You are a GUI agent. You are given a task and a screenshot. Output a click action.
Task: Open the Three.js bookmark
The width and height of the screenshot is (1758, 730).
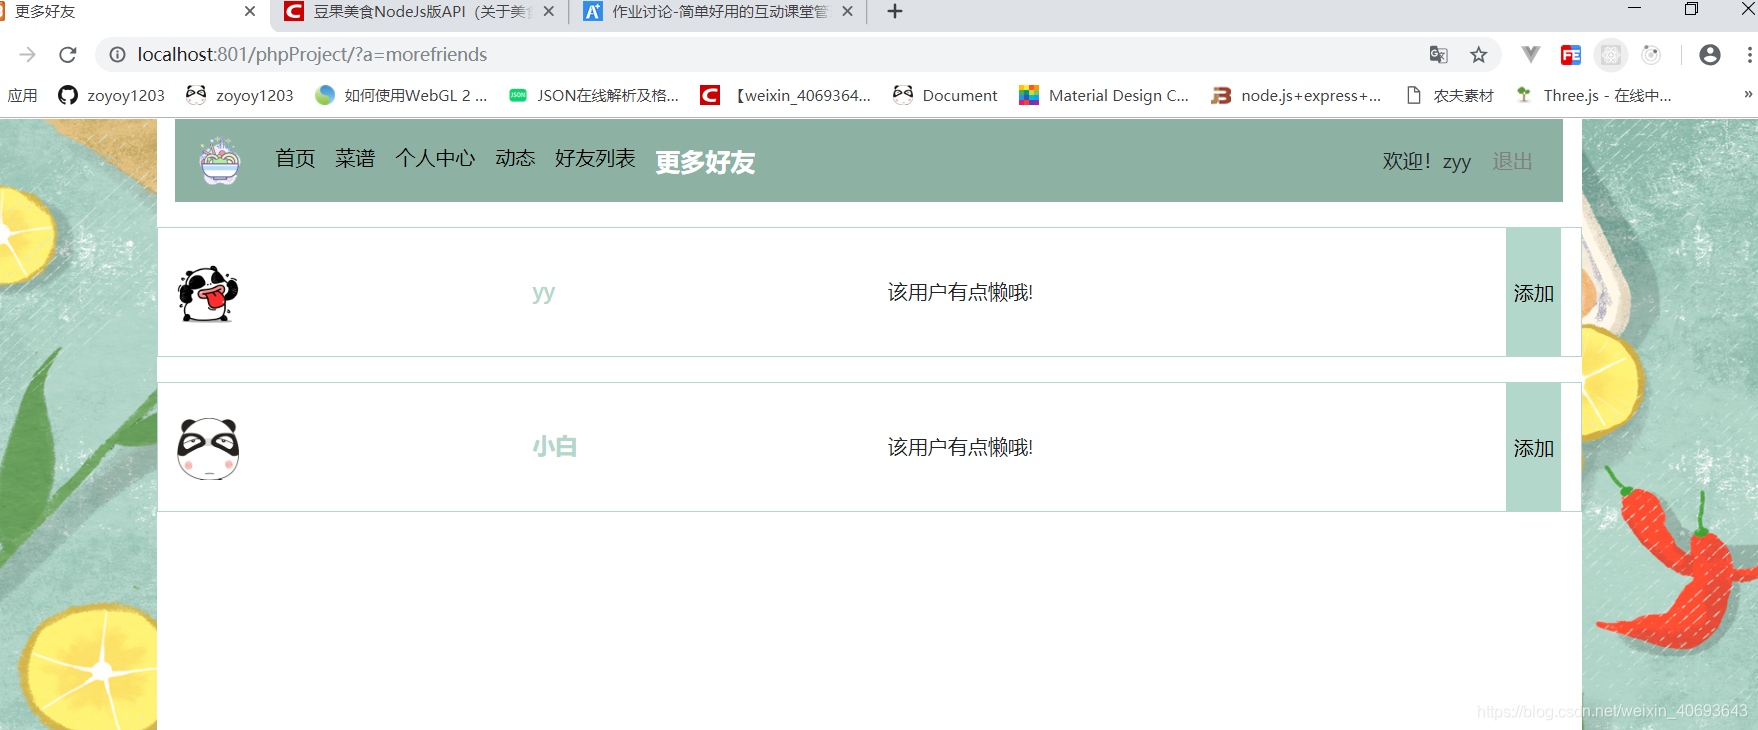(1594, 95)
